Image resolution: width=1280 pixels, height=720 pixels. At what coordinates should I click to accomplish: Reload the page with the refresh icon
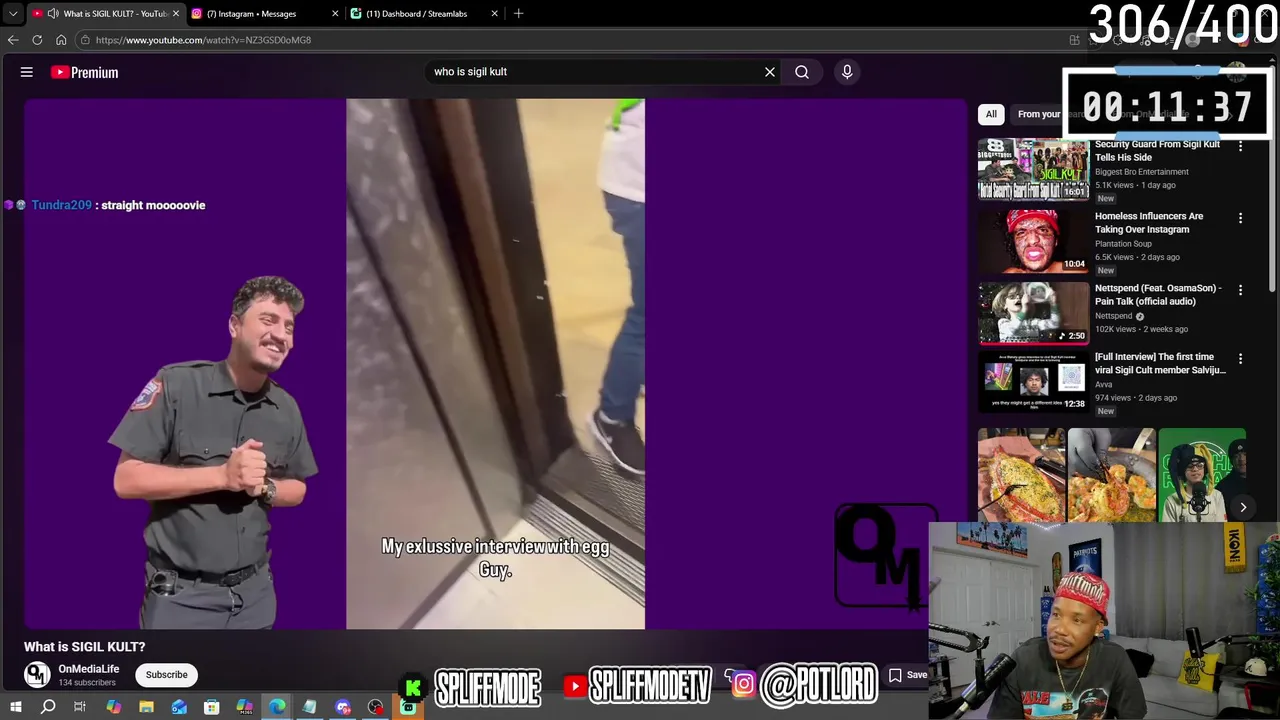(x=37, y=40)
